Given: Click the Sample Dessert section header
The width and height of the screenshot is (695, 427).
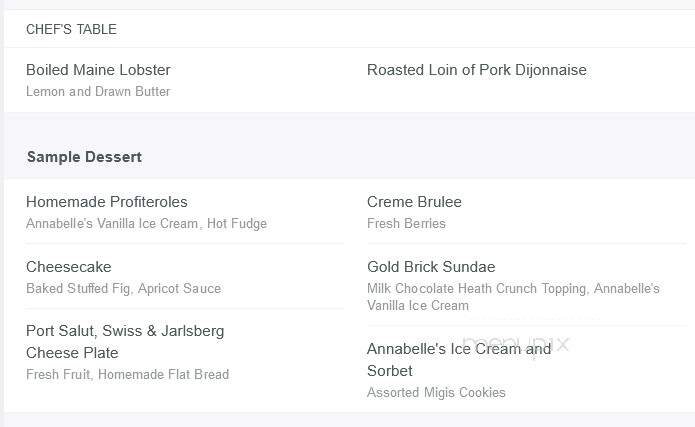Looking at the screenshot, I should click(84, 157).
